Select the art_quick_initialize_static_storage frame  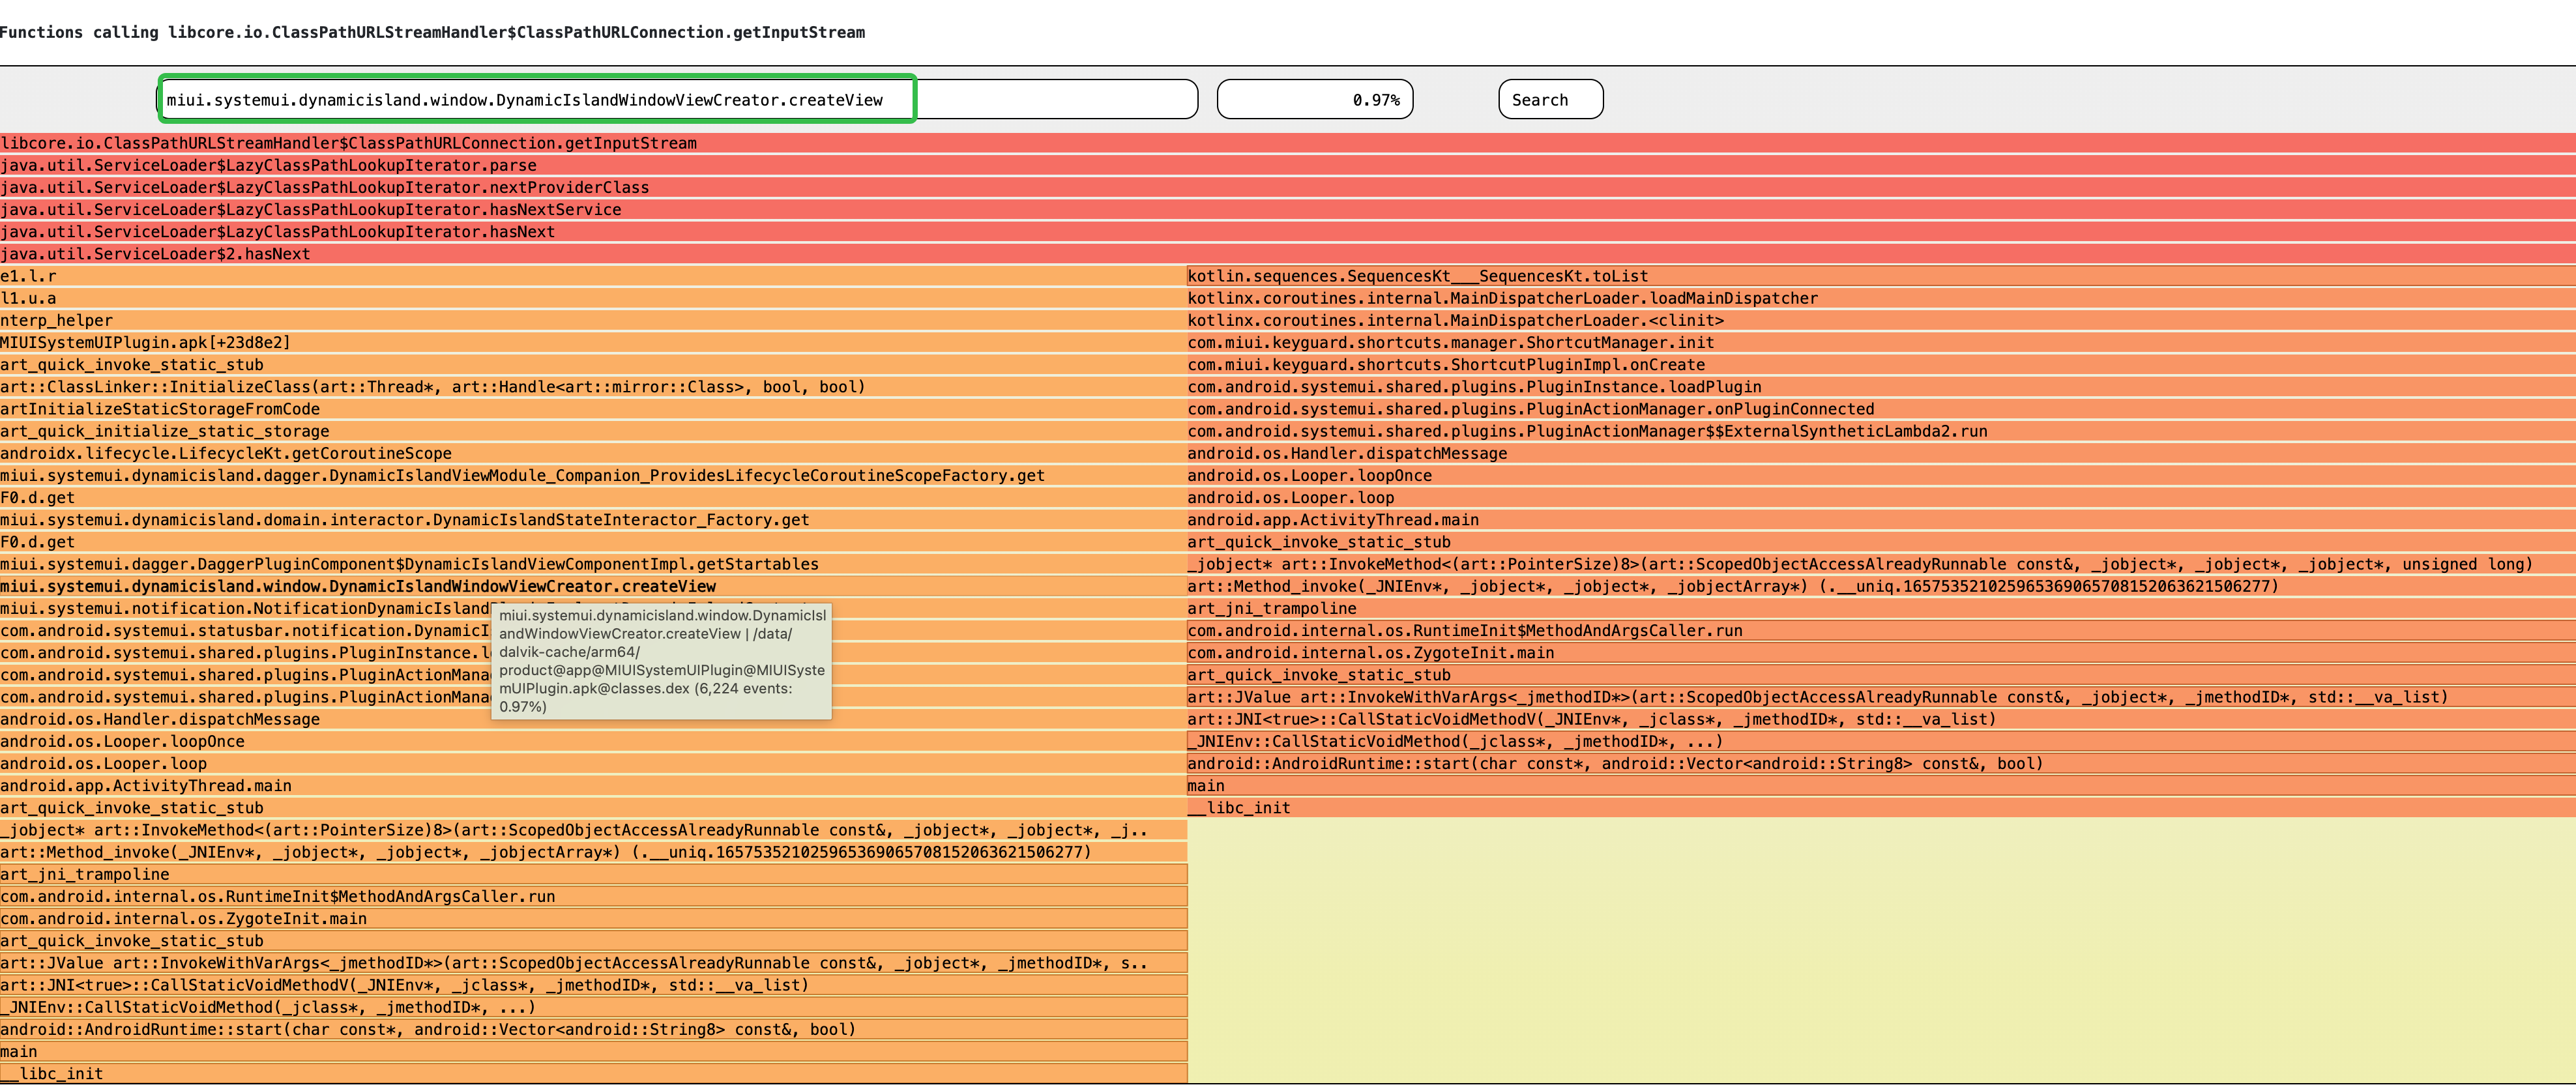click(593, 431)
